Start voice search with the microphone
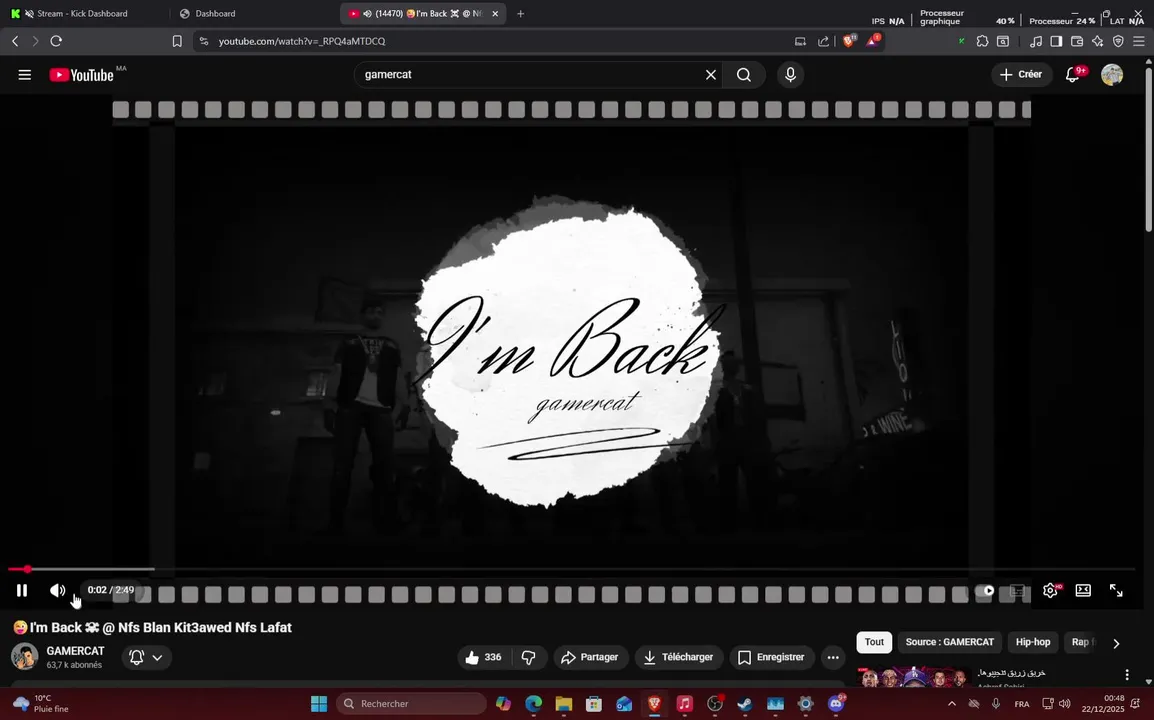Viewport: 1154px width, 720px height. coord(790,74)
